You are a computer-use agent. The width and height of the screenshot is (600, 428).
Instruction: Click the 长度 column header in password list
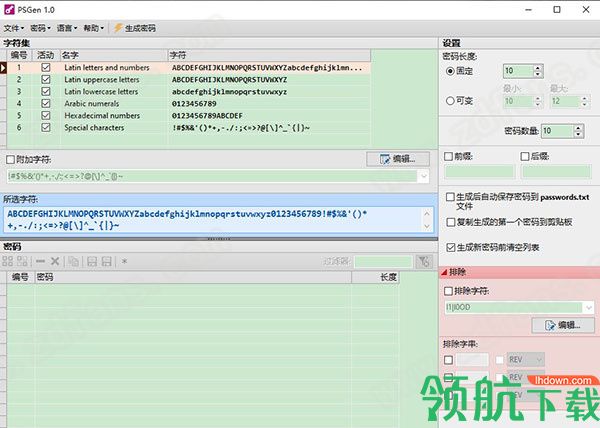point(375,277)
